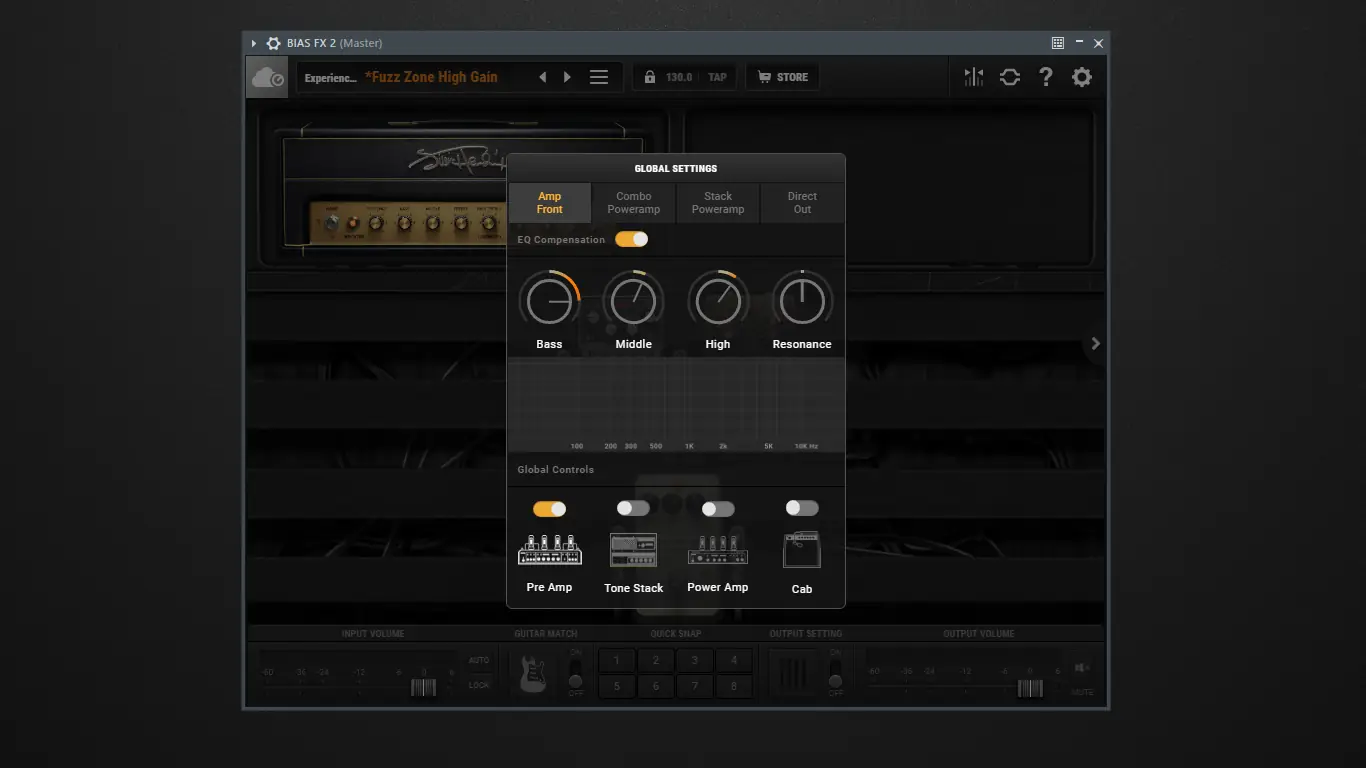Select the Amp Front tab
This screenshot has width=1366, height=768.
coord(549,203)
